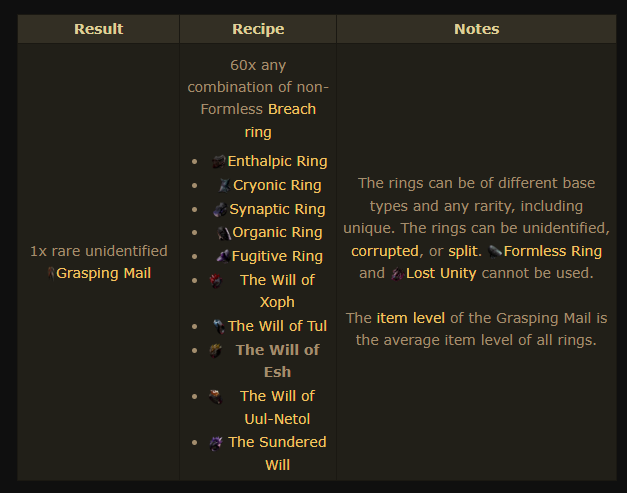Image resolution: width=627 pixels, height=493 pixels.
Task: Click the Result column header
Action: pos(98,29)
